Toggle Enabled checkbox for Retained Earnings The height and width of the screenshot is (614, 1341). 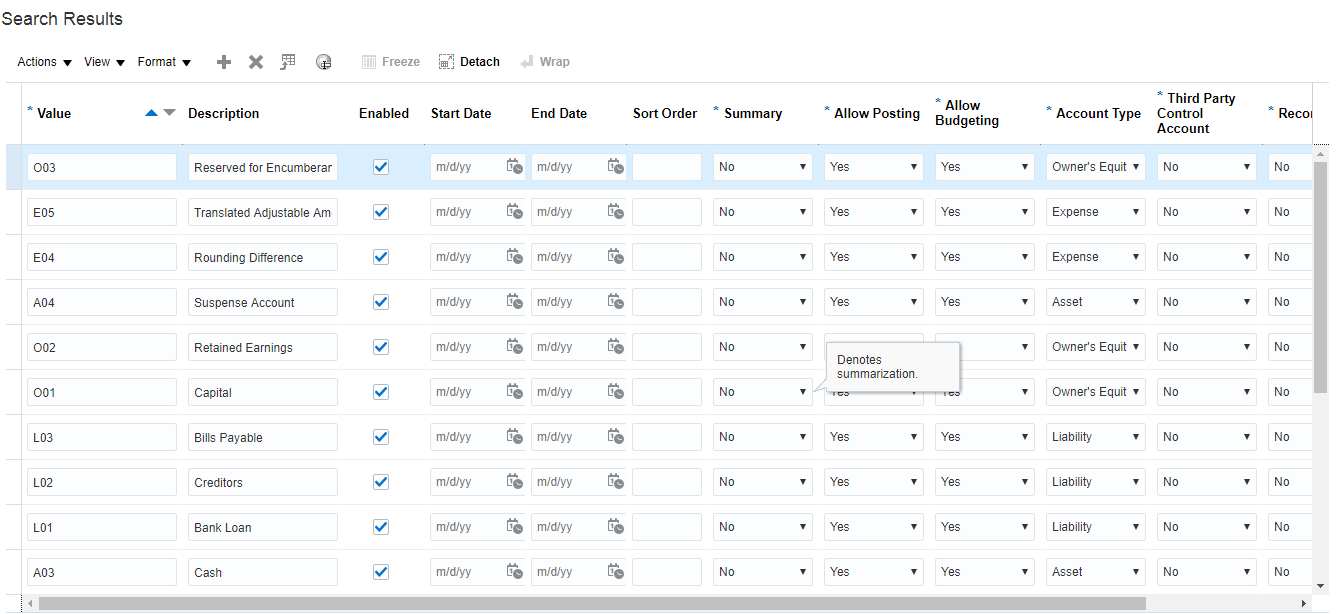coord(381,347)
